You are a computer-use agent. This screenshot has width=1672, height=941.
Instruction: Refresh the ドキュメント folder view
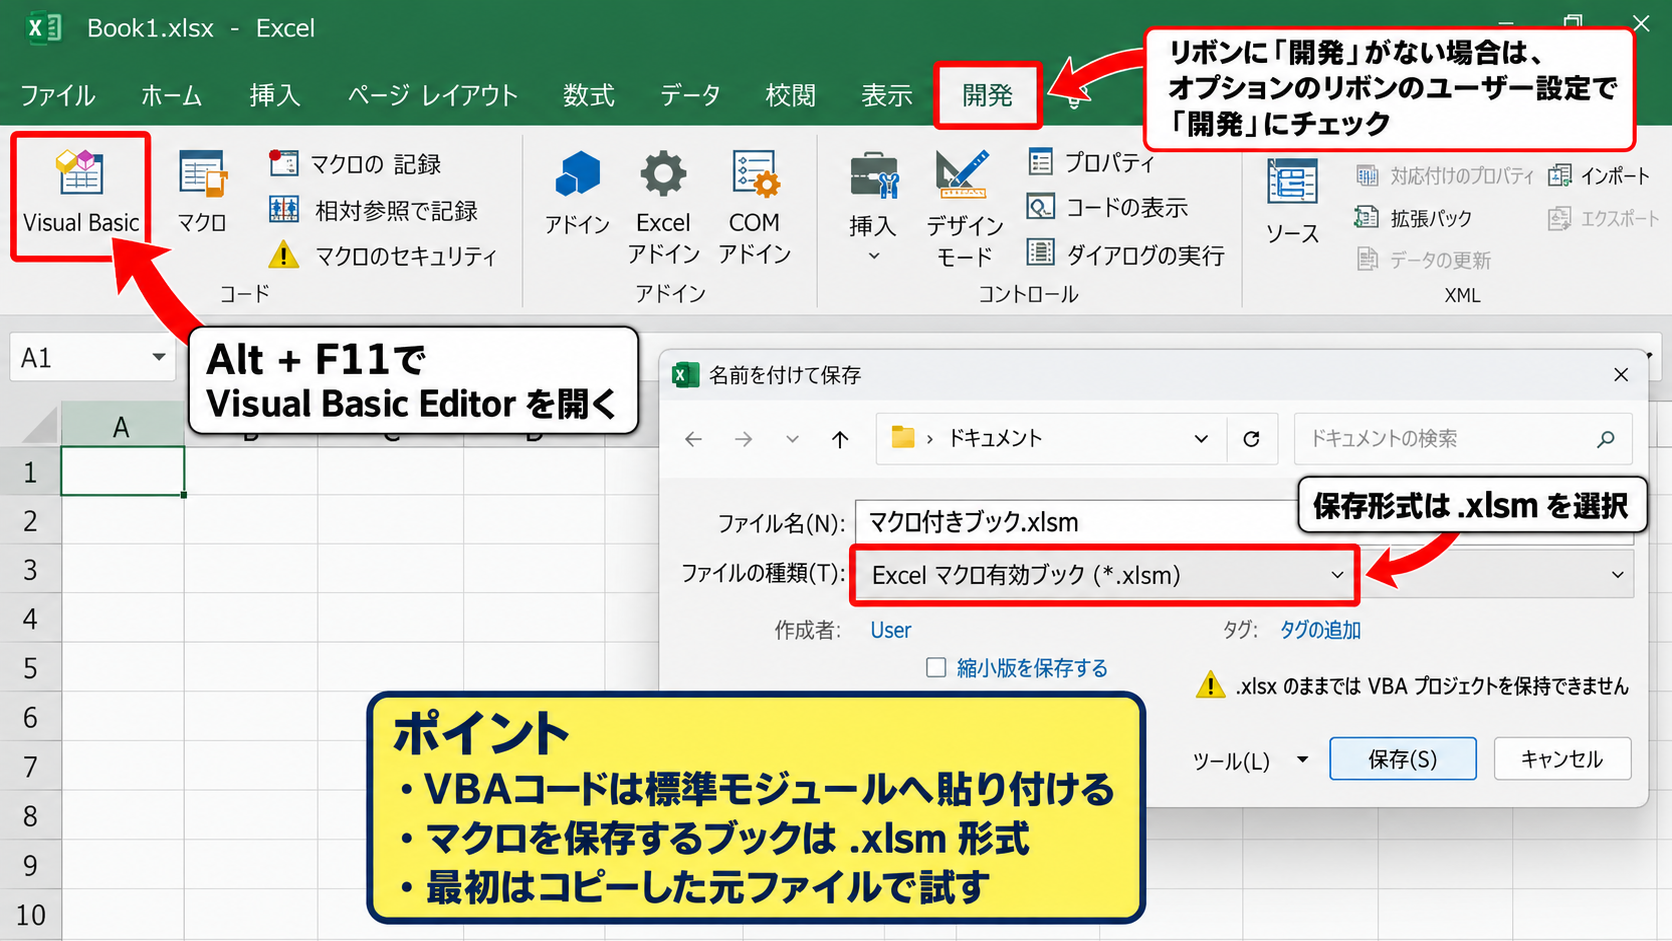point(1251,438)
